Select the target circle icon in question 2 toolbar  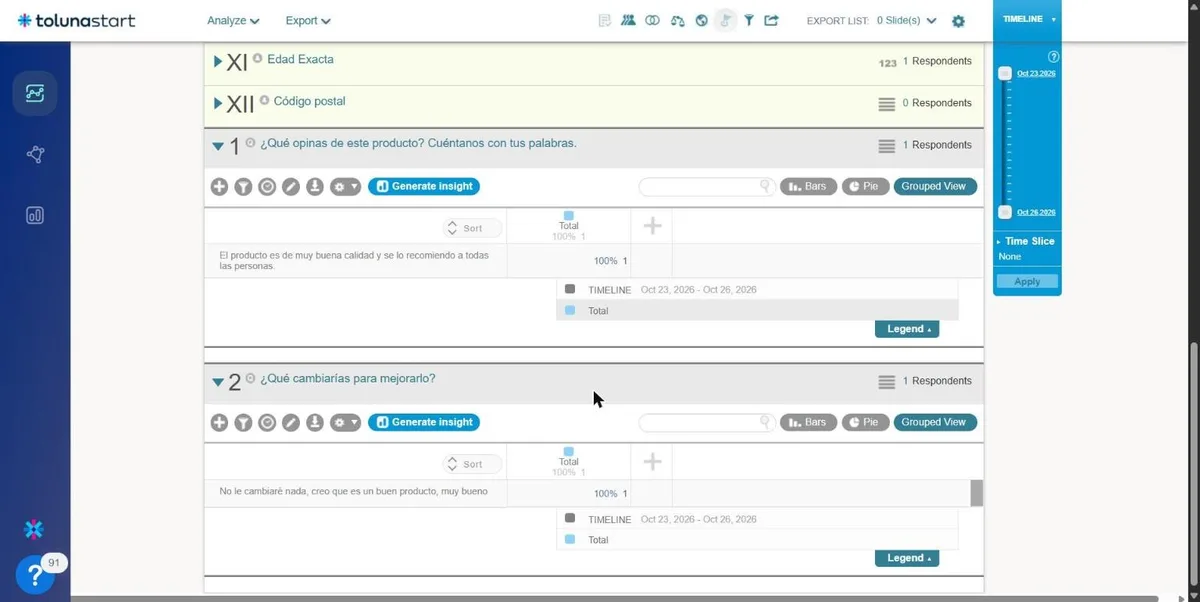[267, 423]
